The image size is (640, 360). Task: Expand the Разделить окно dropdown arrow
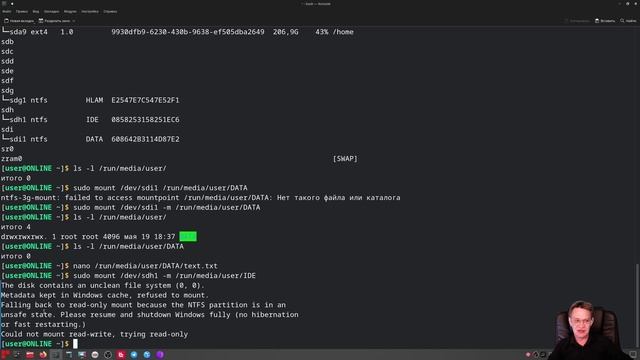point(74,20)
